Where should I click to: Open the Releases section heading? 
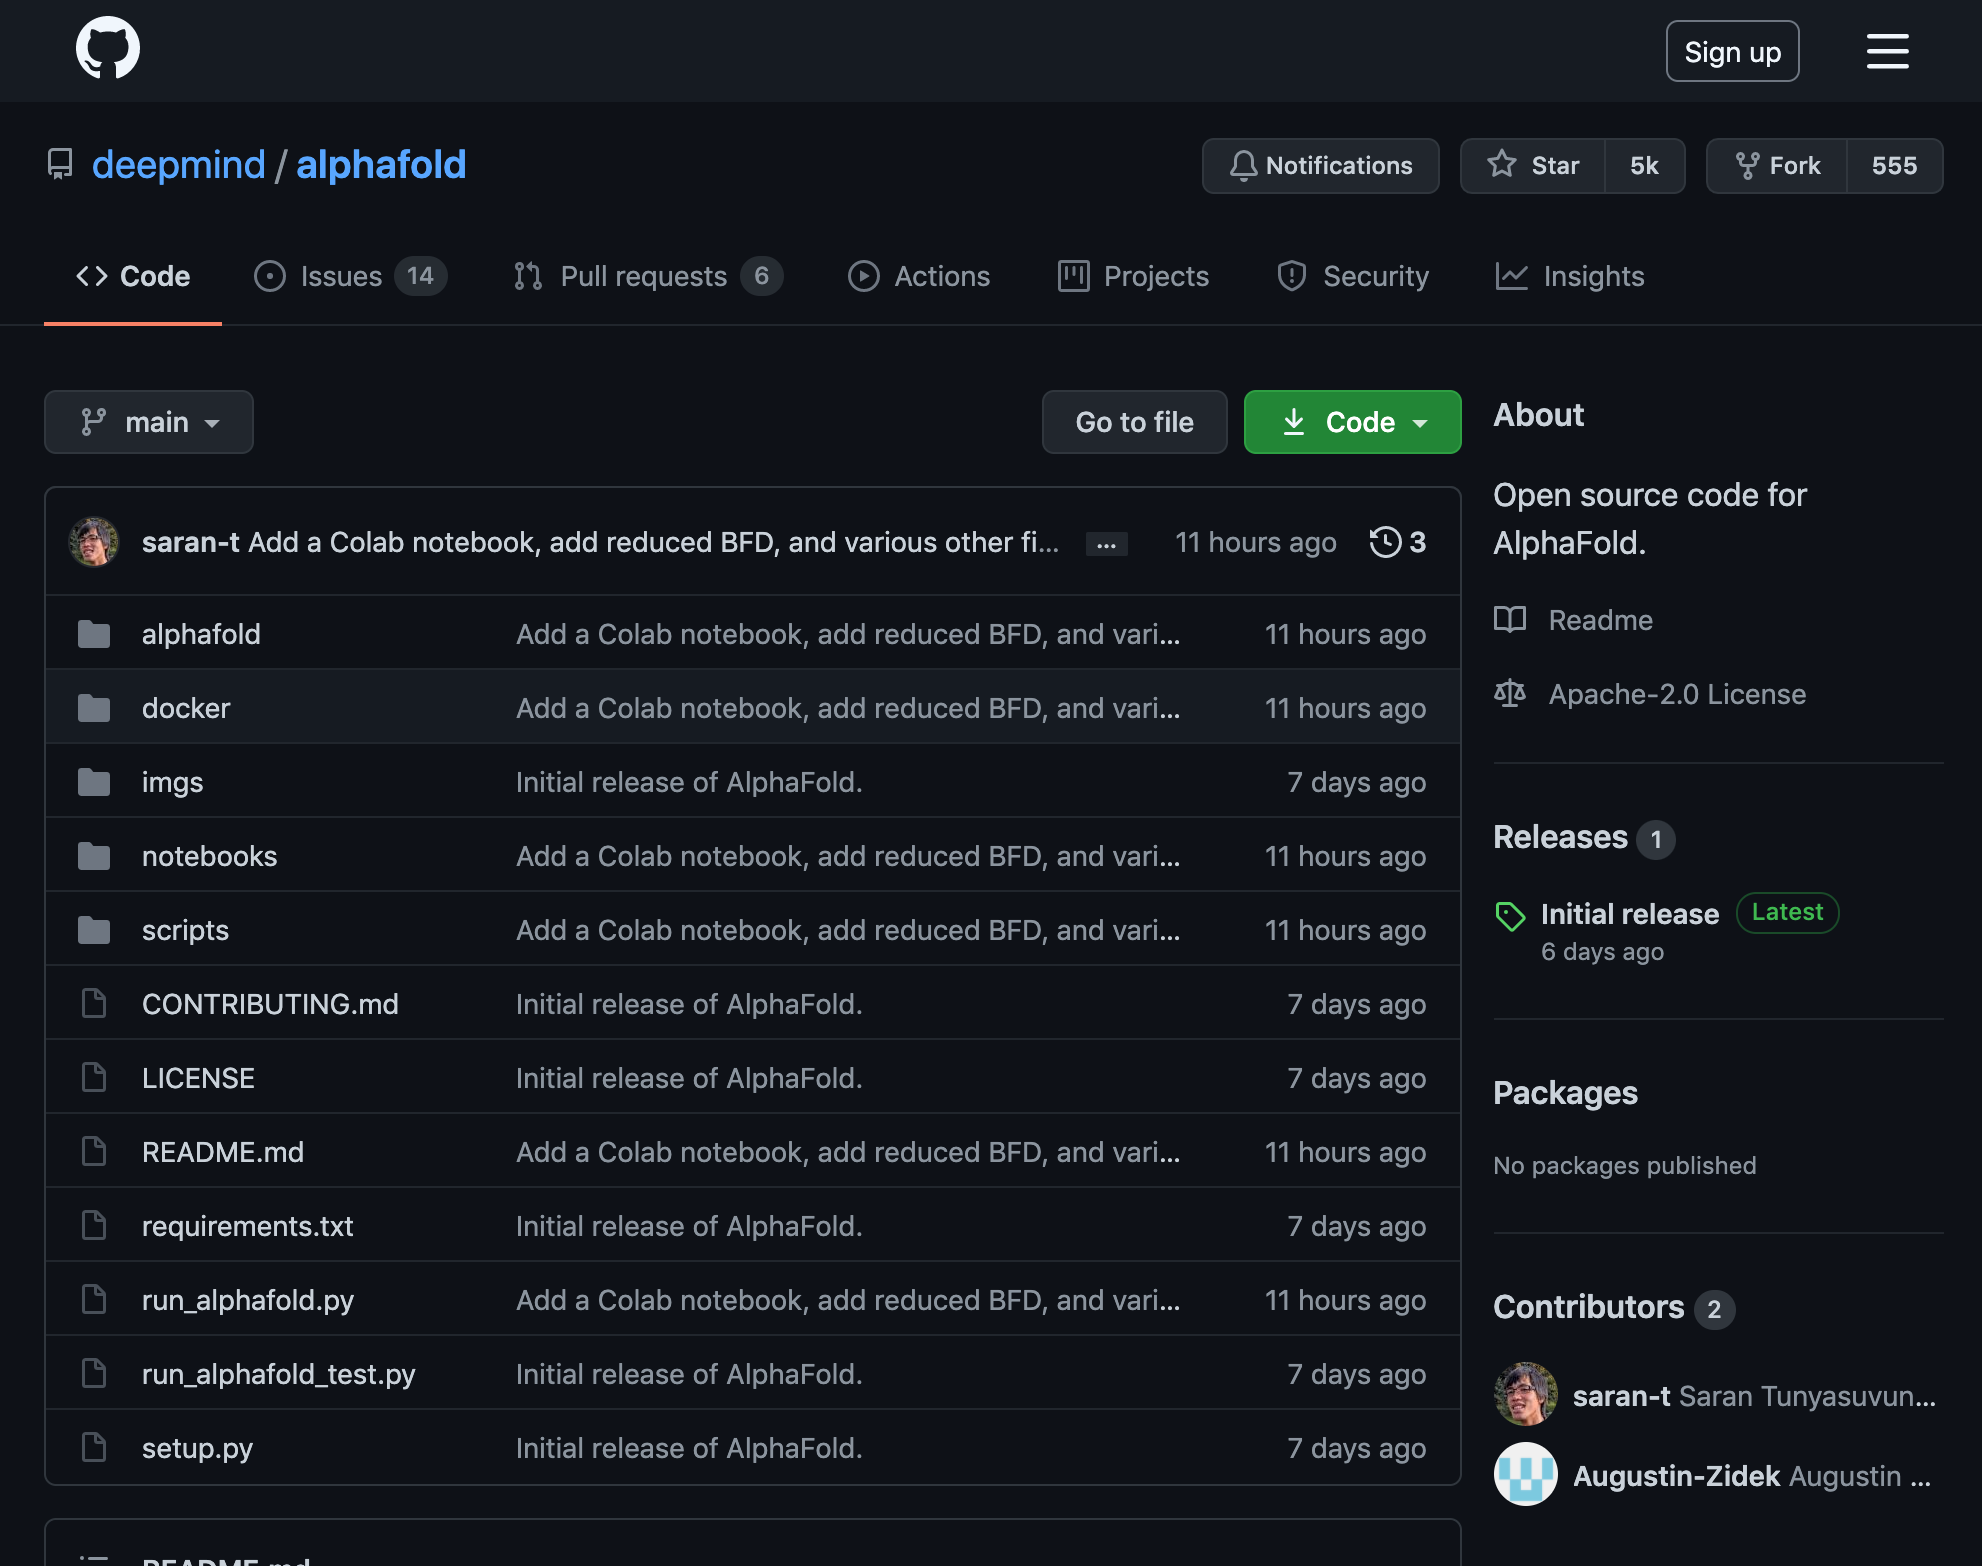click(1560, 837)
